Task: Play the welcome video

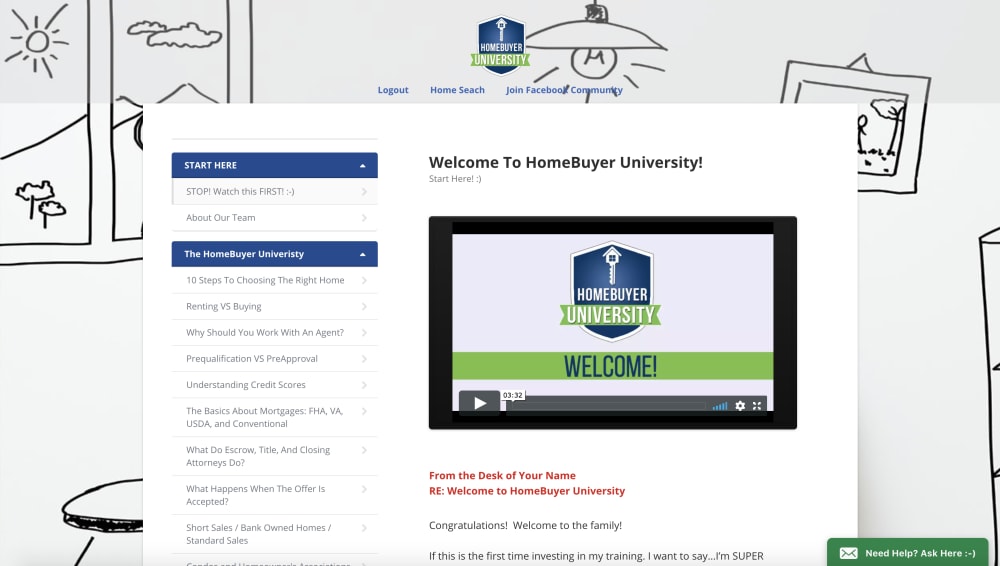Action: point(480,403)
